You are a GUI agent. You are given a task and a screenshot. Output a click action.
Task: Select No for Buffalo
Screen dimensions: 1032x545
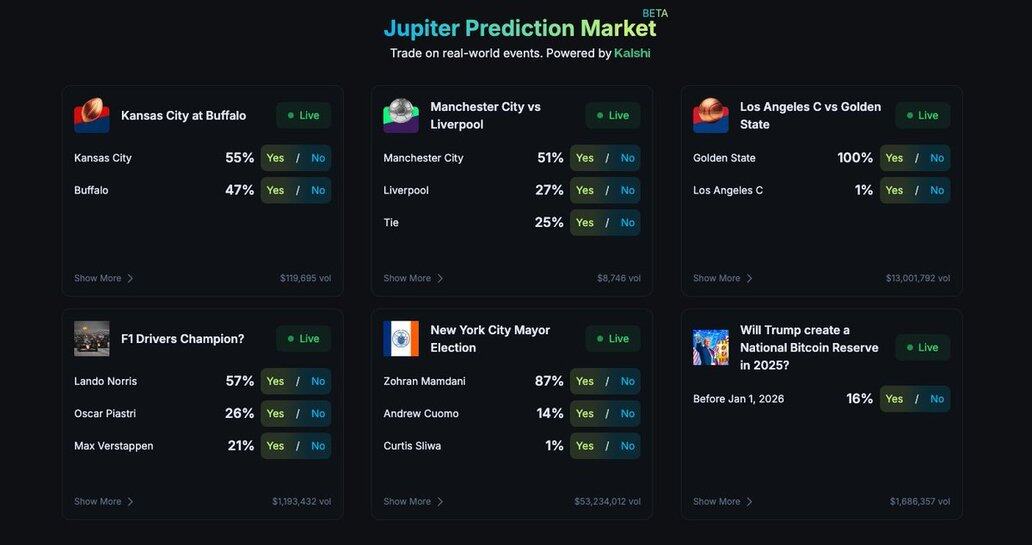click(318, 190)
